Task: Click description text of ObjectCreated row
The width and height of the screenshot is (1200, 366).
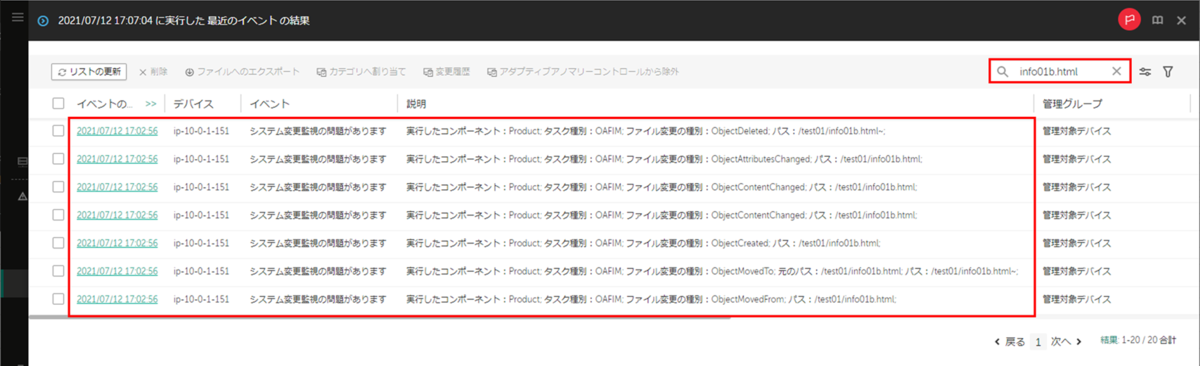Action: [x=643, y=243]
